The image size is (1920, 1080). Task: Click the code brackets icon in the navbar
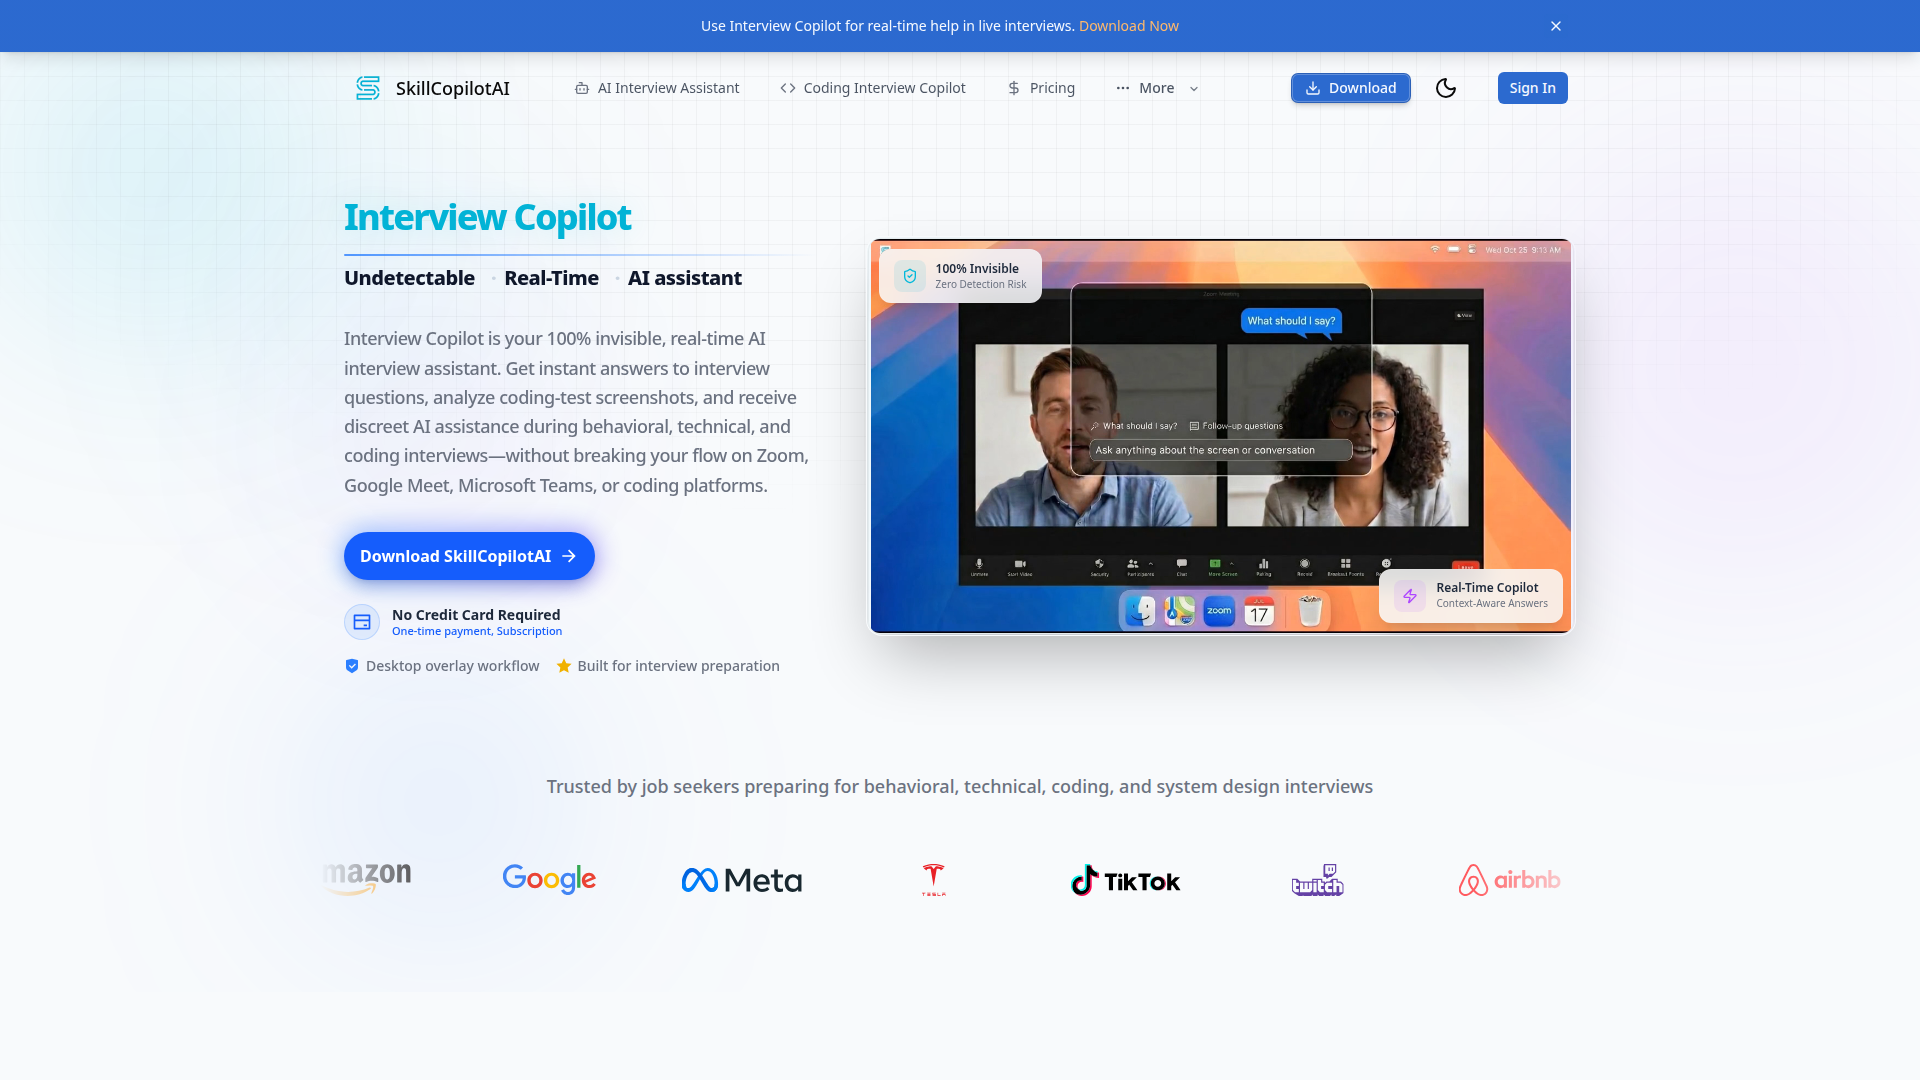pos(788,88)
